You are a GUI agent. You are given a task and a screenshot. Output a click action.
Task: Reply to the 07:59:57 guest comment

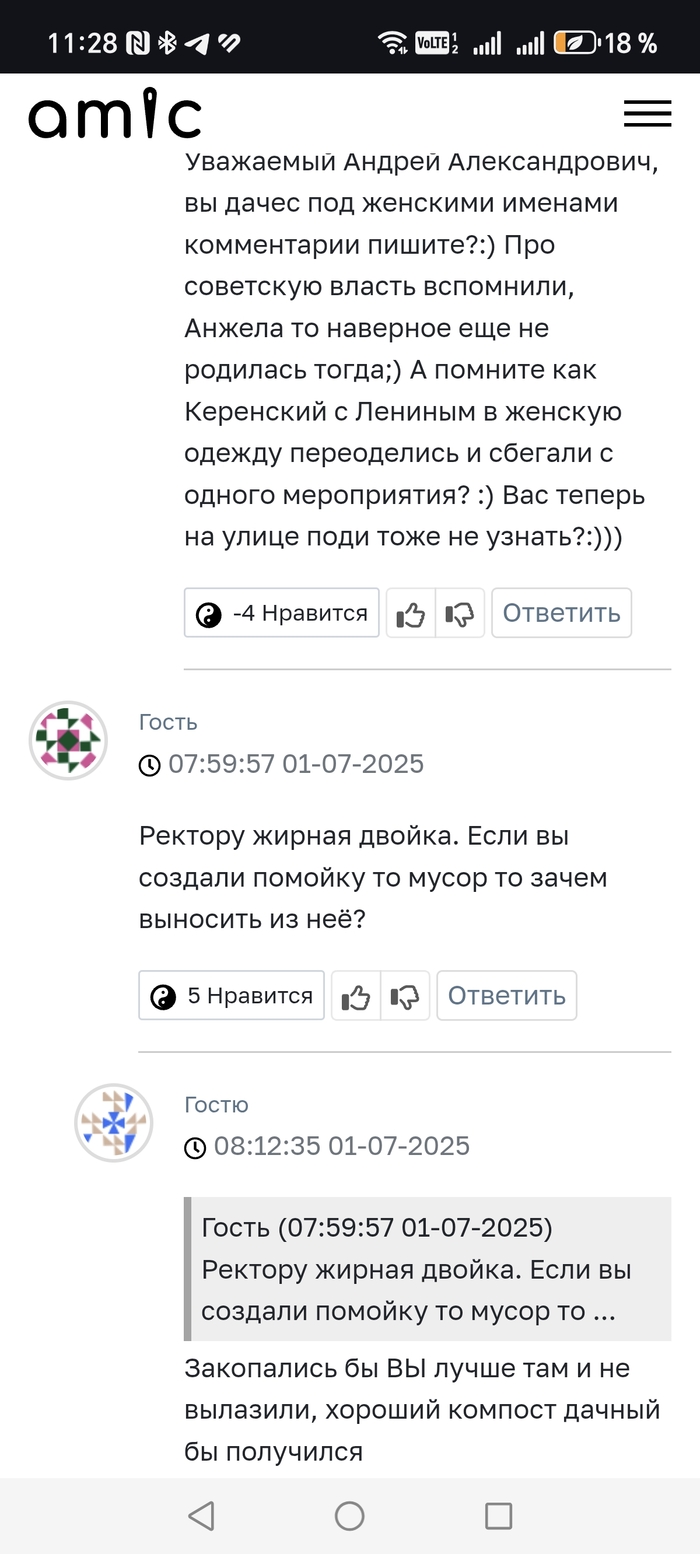click(x=506, y=995)
